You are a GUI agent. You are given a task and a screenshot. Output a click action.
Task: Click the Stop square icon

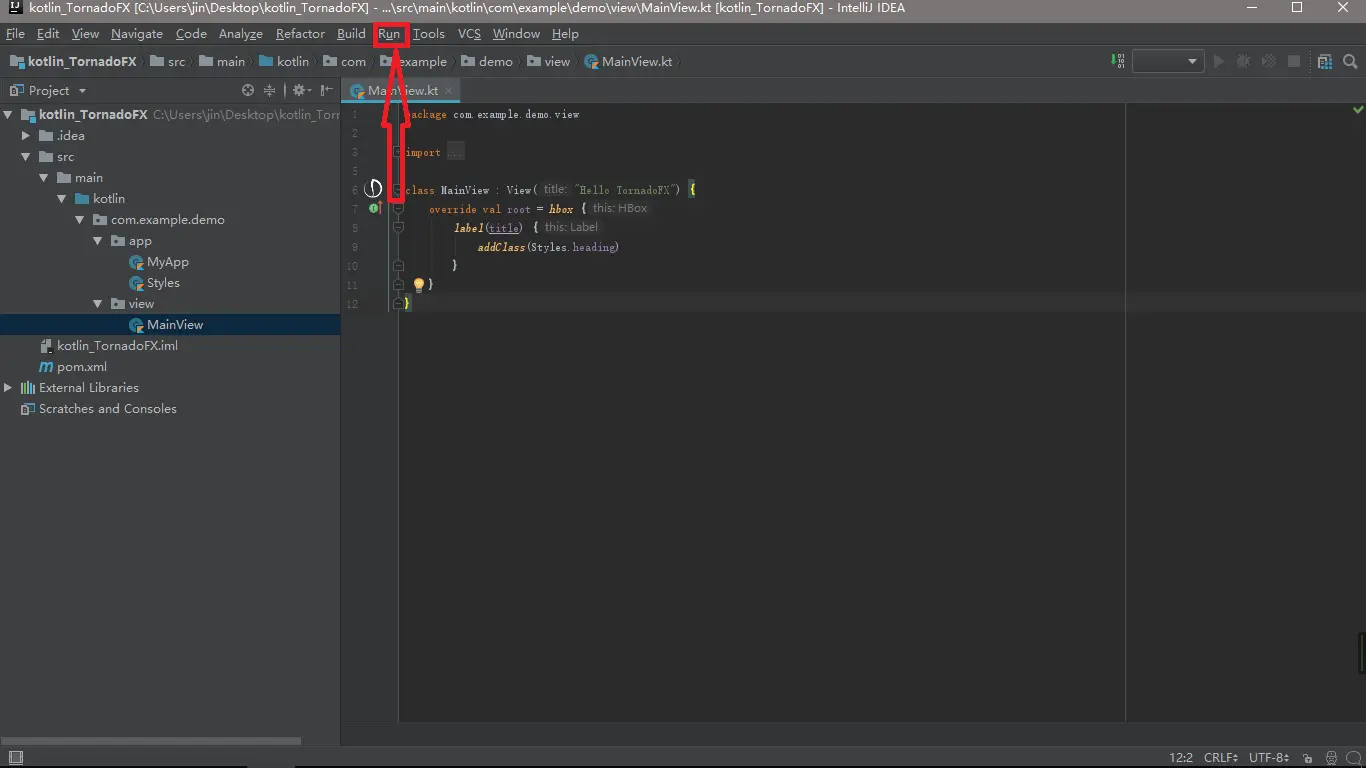(1293, 61)
